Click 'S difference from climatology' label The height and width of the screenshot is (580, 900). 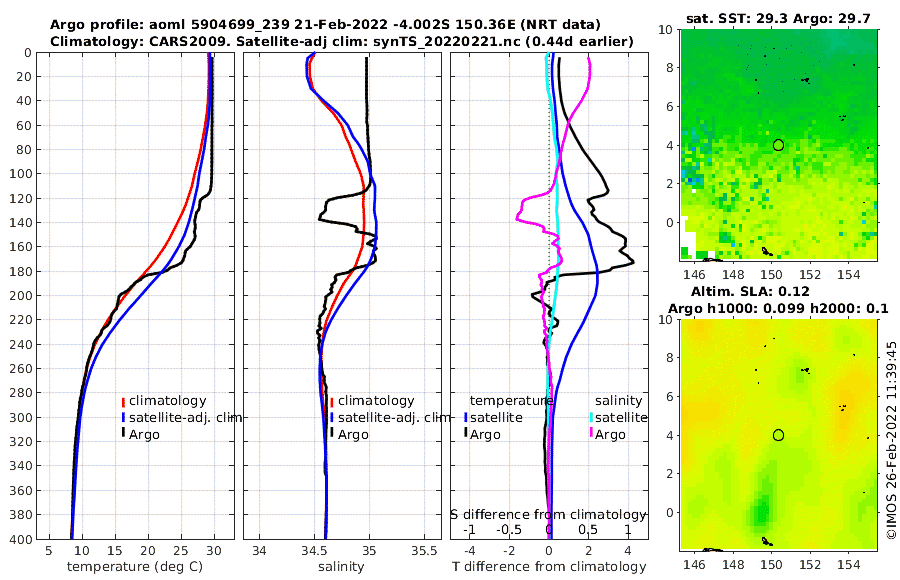tap(548, 514)
